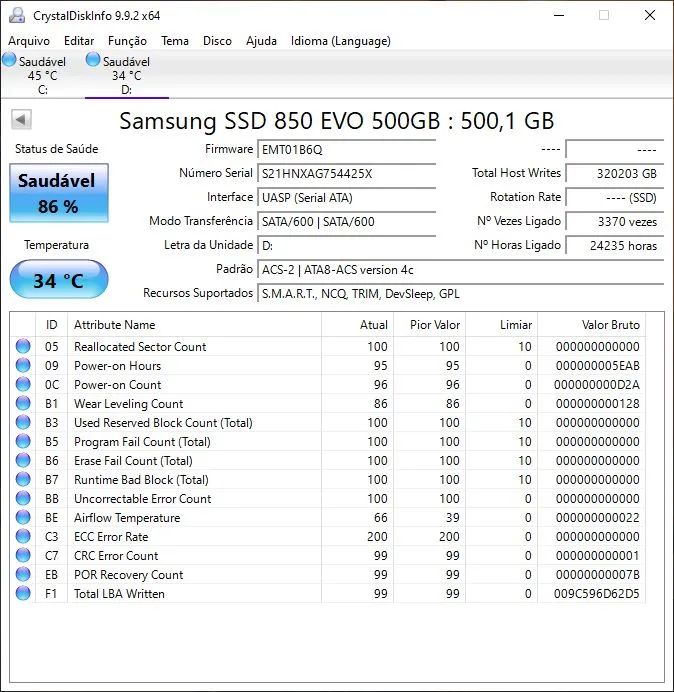The width and height of the screenshot is (674, 692).
Task: Click status orb of Program Fail Count
Action: click(23, 441)
